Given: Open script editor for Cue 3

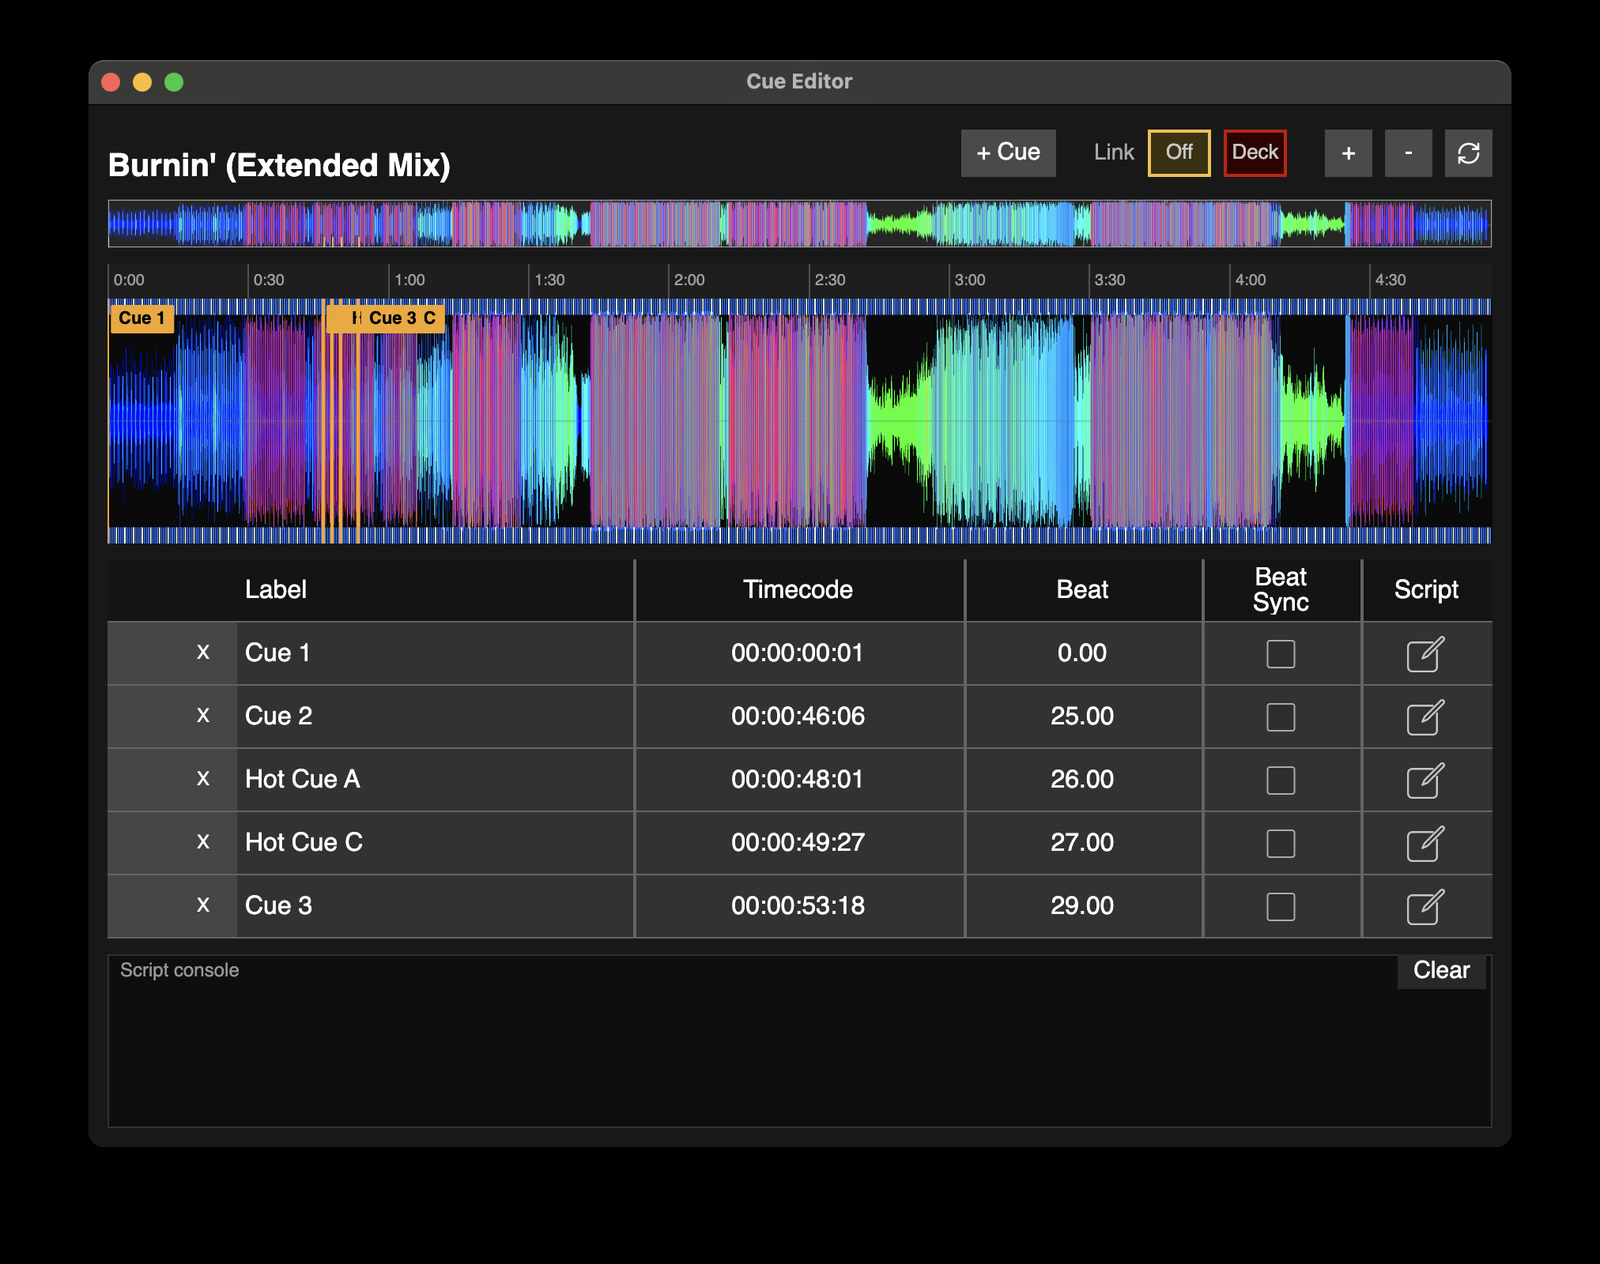Looking at the screenshot, I should point(1425,906).
